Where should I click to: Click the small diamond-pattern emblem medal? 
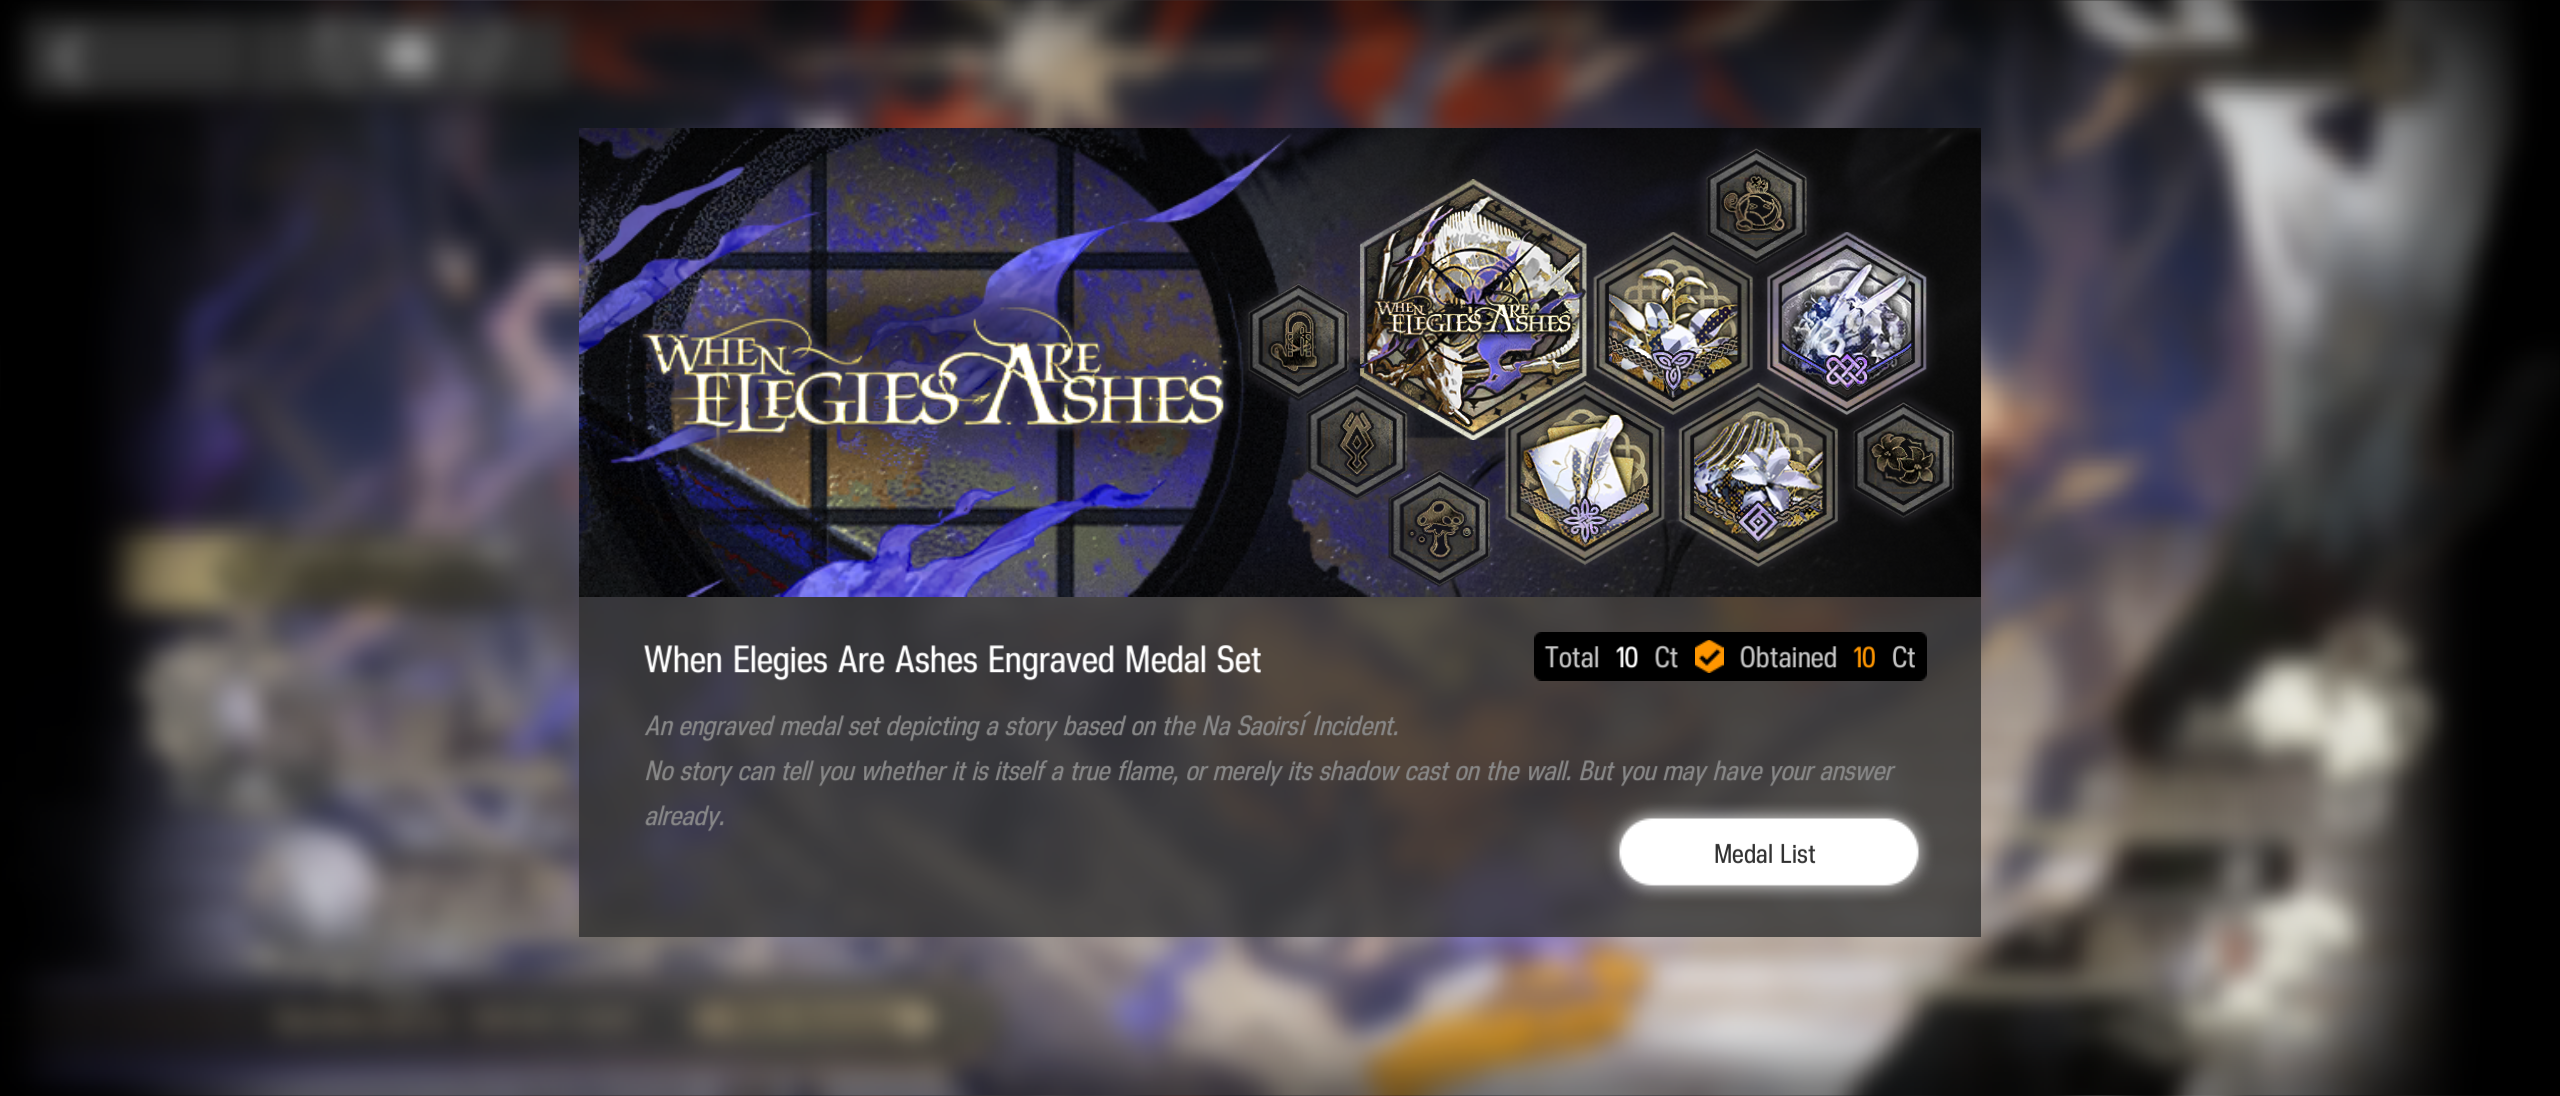coord(1357,440)
